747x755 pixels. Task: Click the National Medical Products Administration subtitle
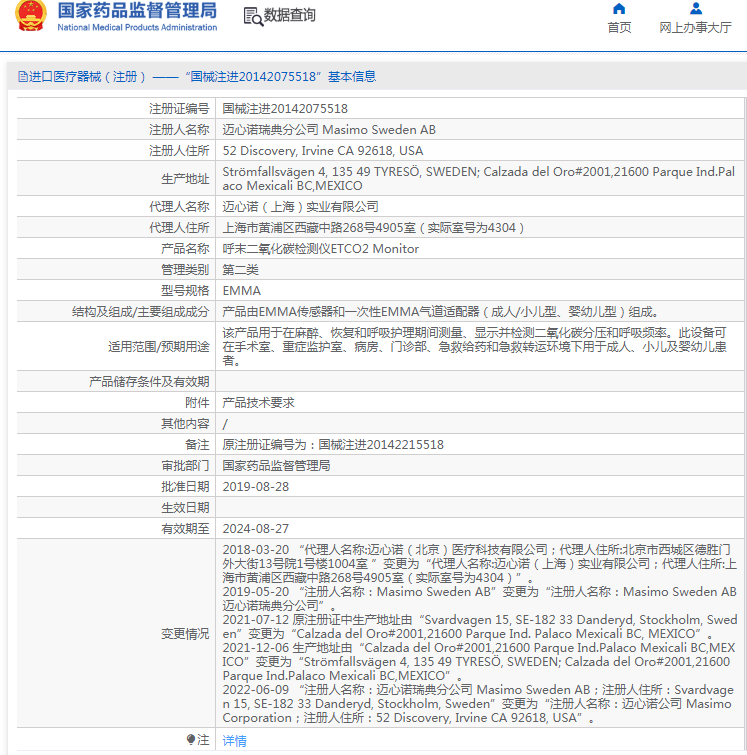137,28
